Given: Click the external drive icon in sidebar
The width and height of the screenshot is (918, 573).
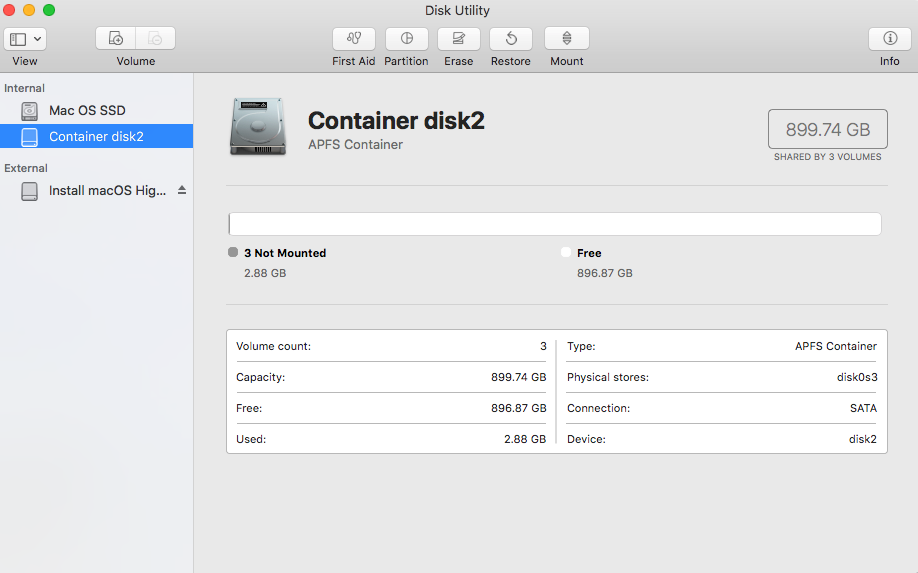Looking at the screenshot, I should point(29,191).
